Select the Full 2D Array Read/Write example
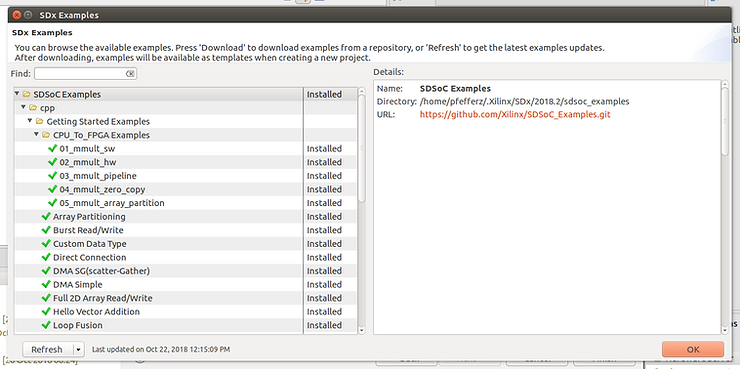Screen dimensions: 740x369 (x=102, y=298)
